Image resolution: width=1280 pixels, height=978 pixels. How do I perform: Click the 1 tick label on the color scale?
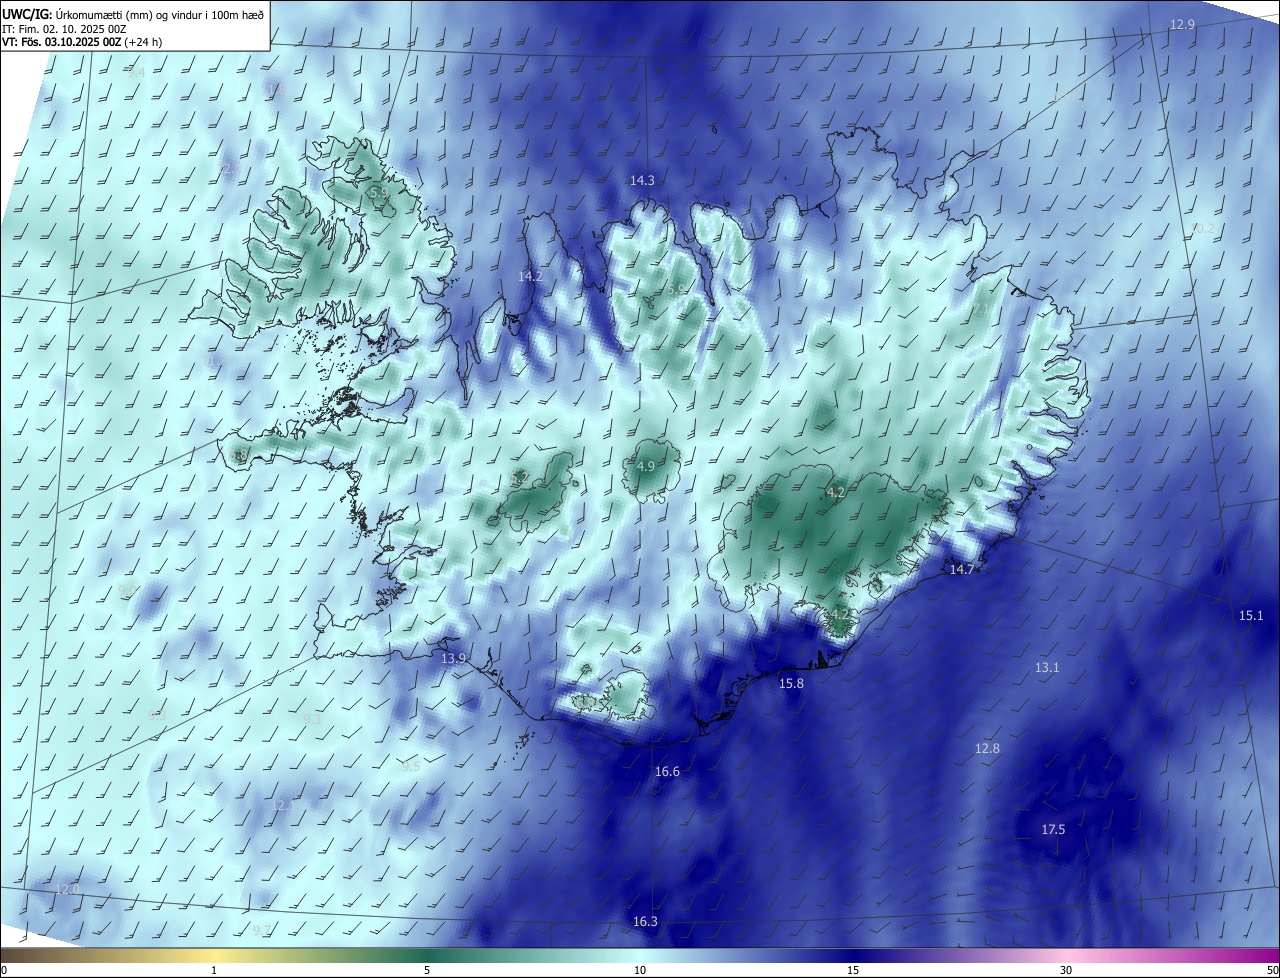214,971
